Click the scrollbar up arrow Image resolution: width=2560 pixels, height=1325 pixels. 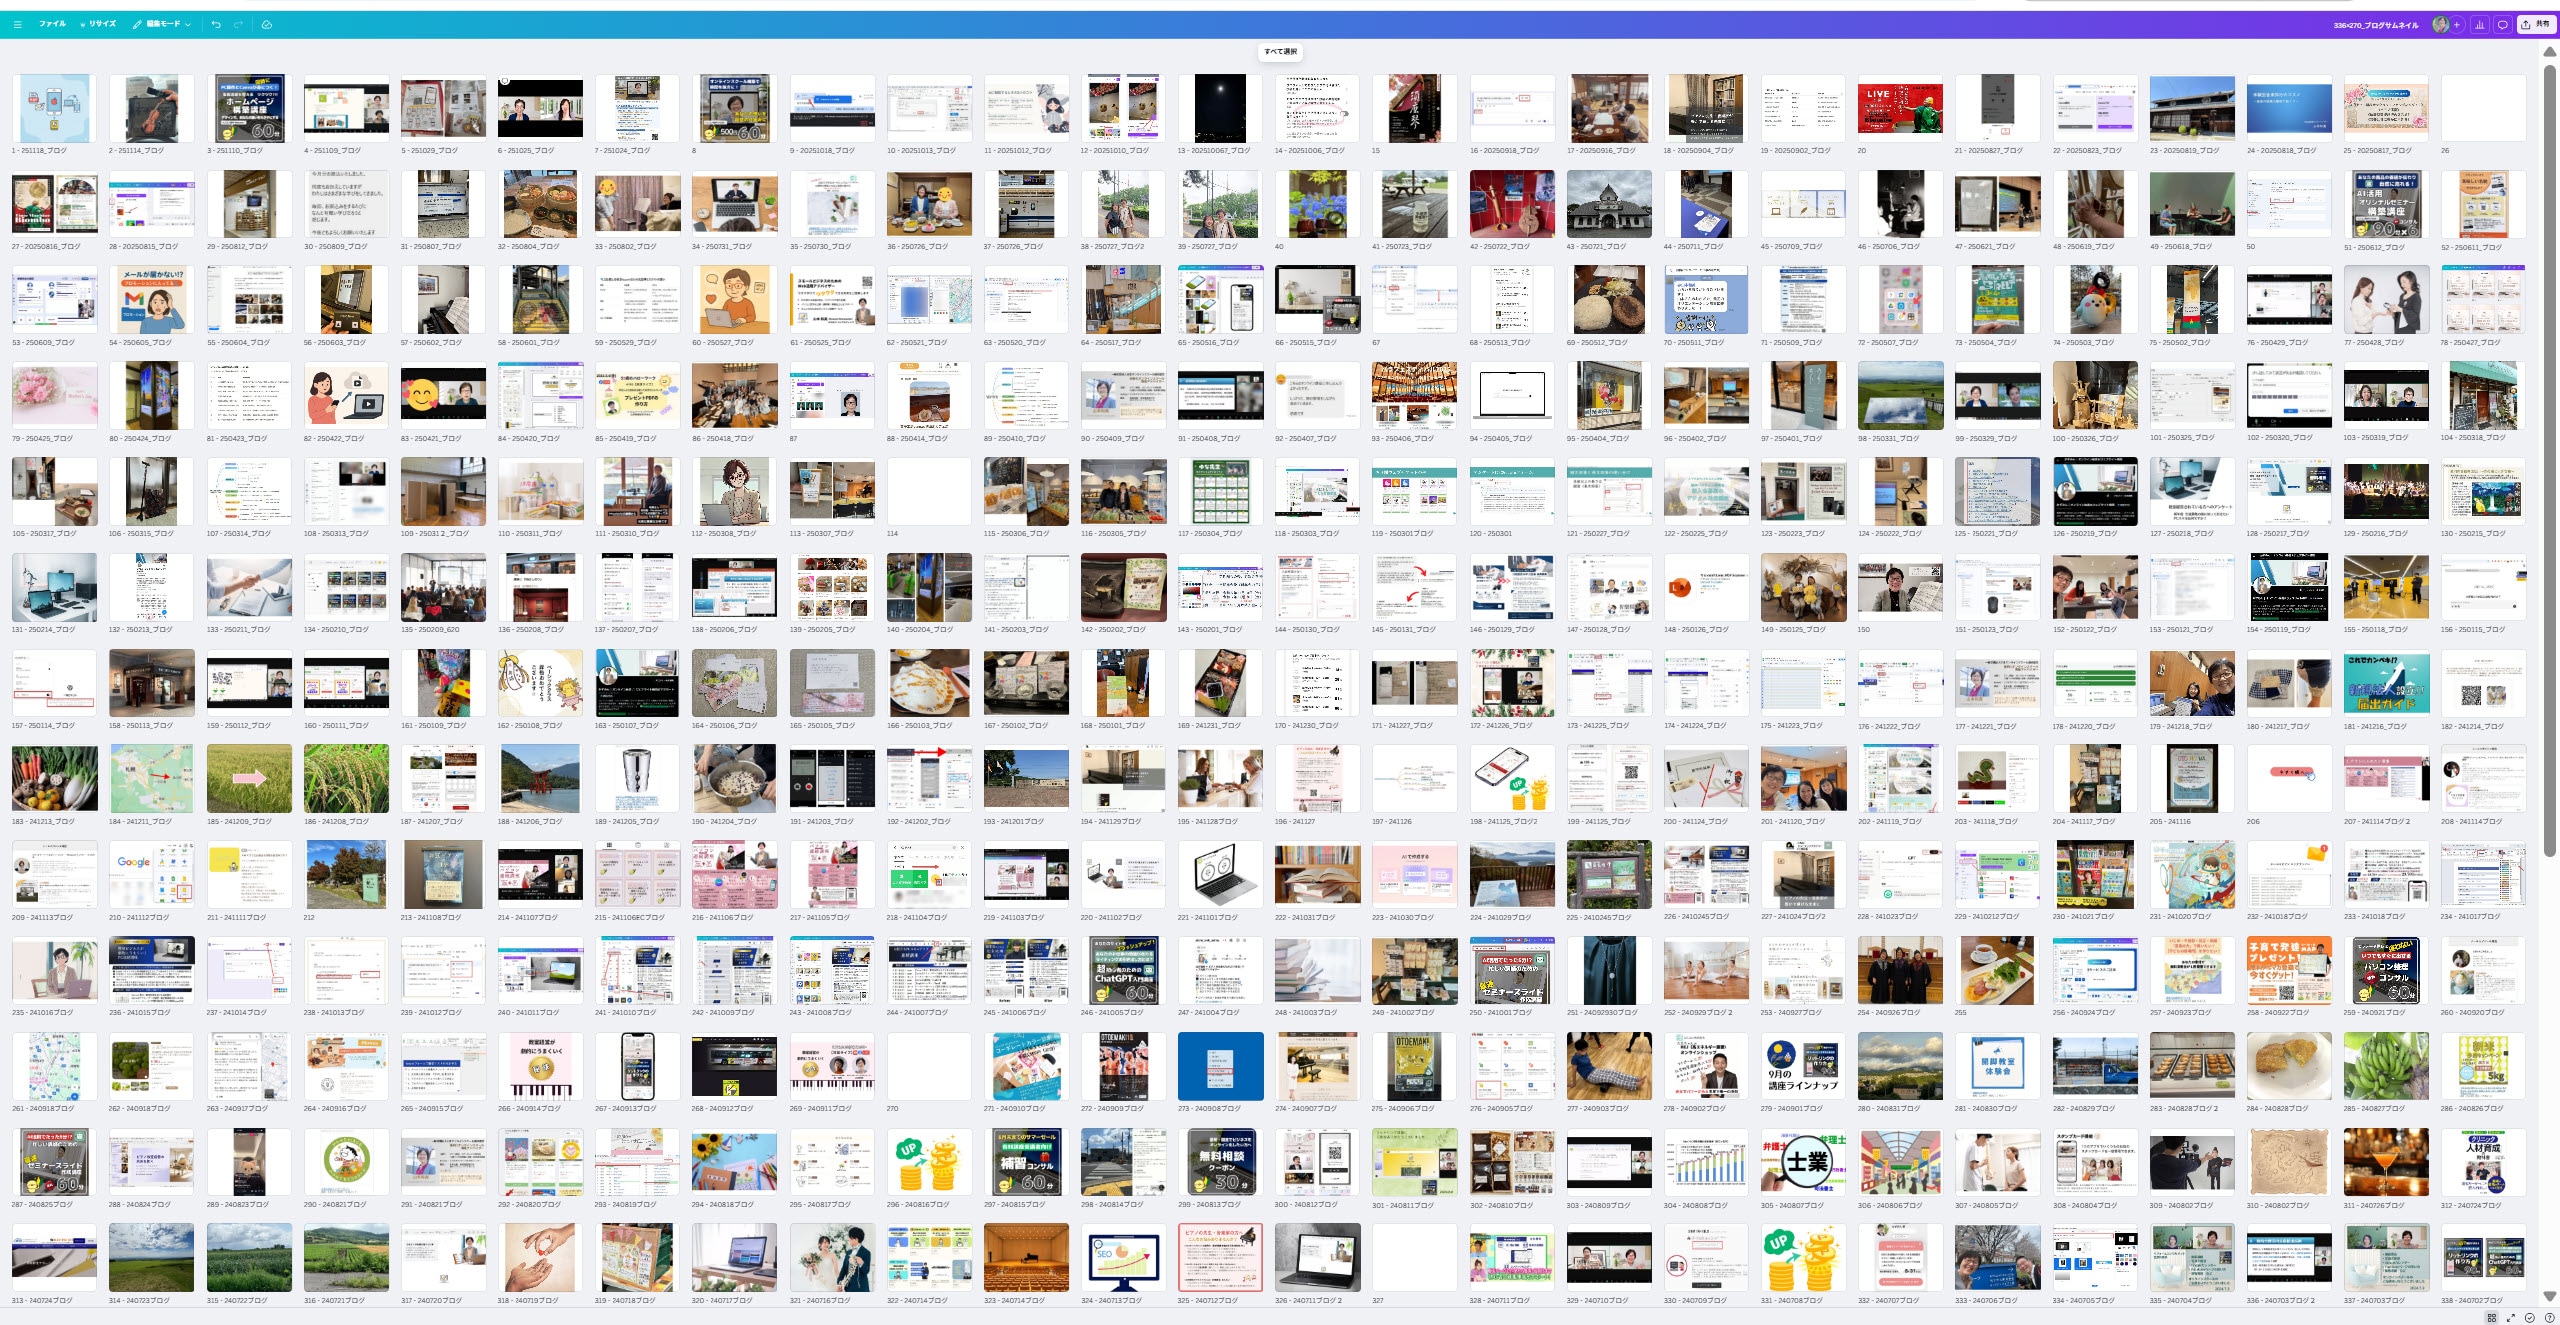point(2550,52)
